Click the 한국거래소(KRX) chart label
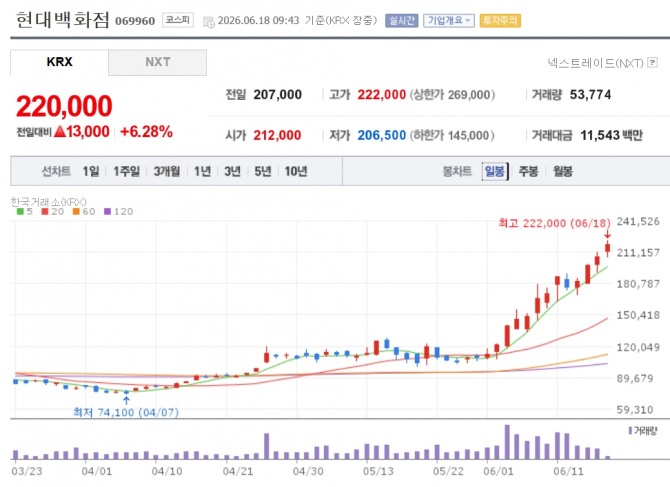 (x=48, y=202)
